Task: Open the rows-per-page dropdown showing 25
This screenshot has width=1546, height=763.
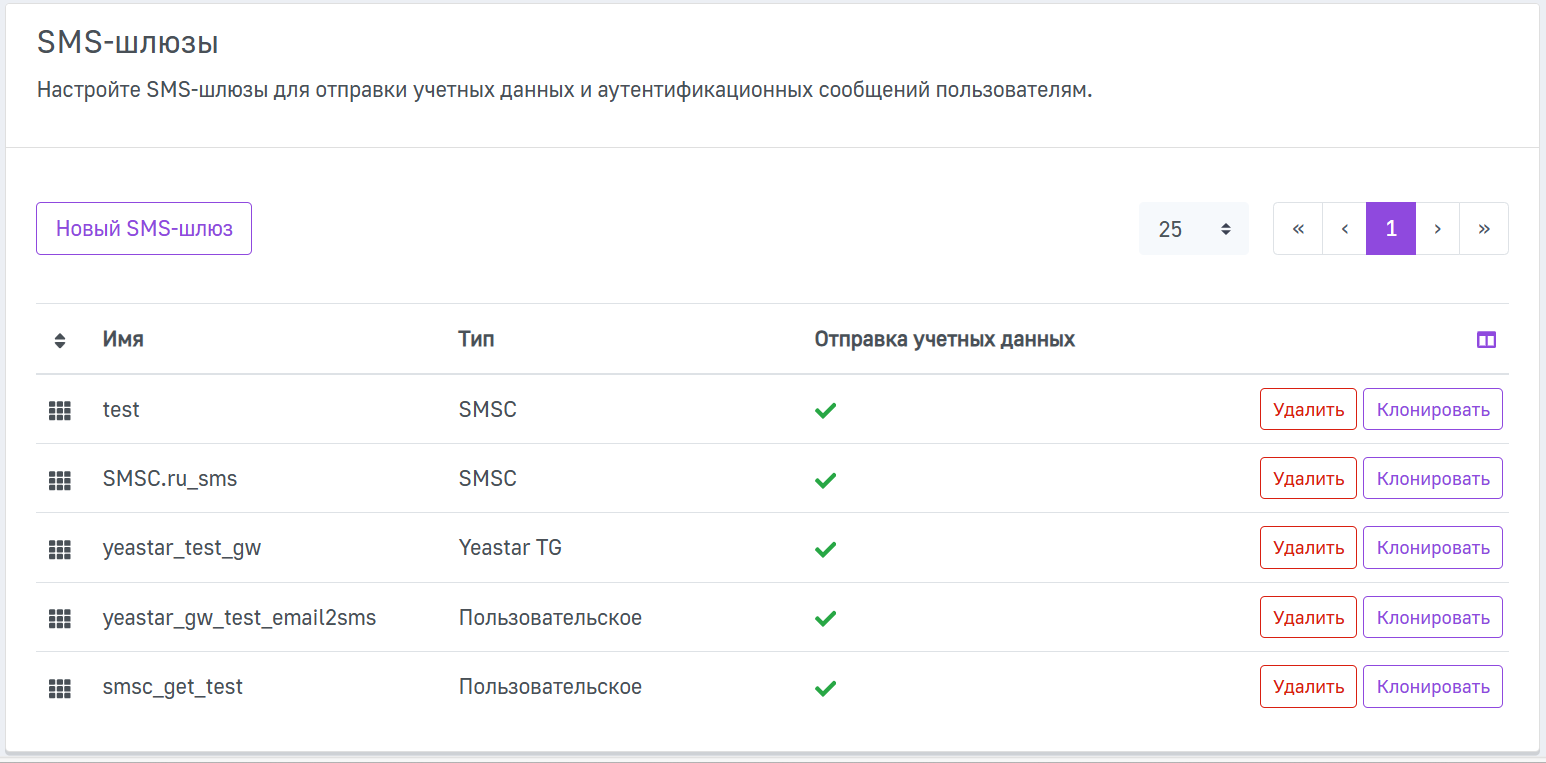Action: [x=1193, y=229]
